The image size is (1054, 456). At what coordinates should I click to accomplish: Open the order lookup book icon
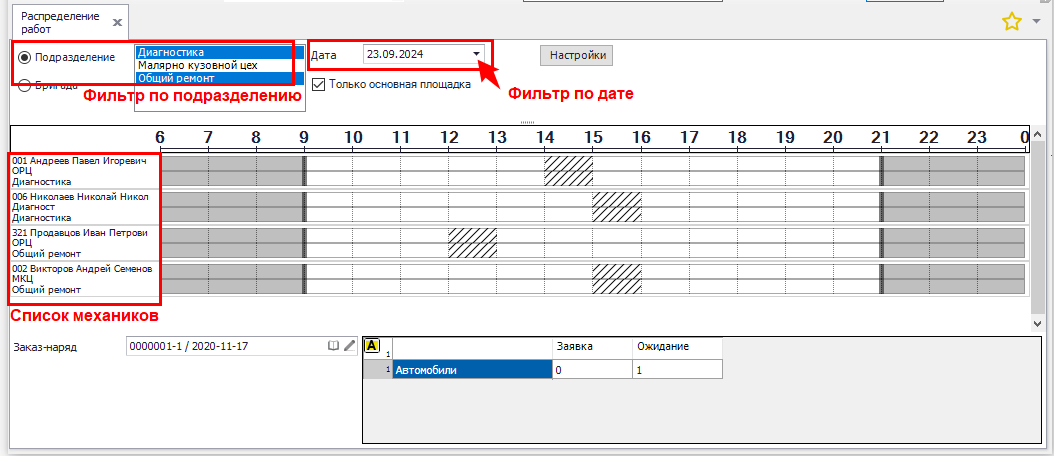pyautogui.click(x=333, y=346)
